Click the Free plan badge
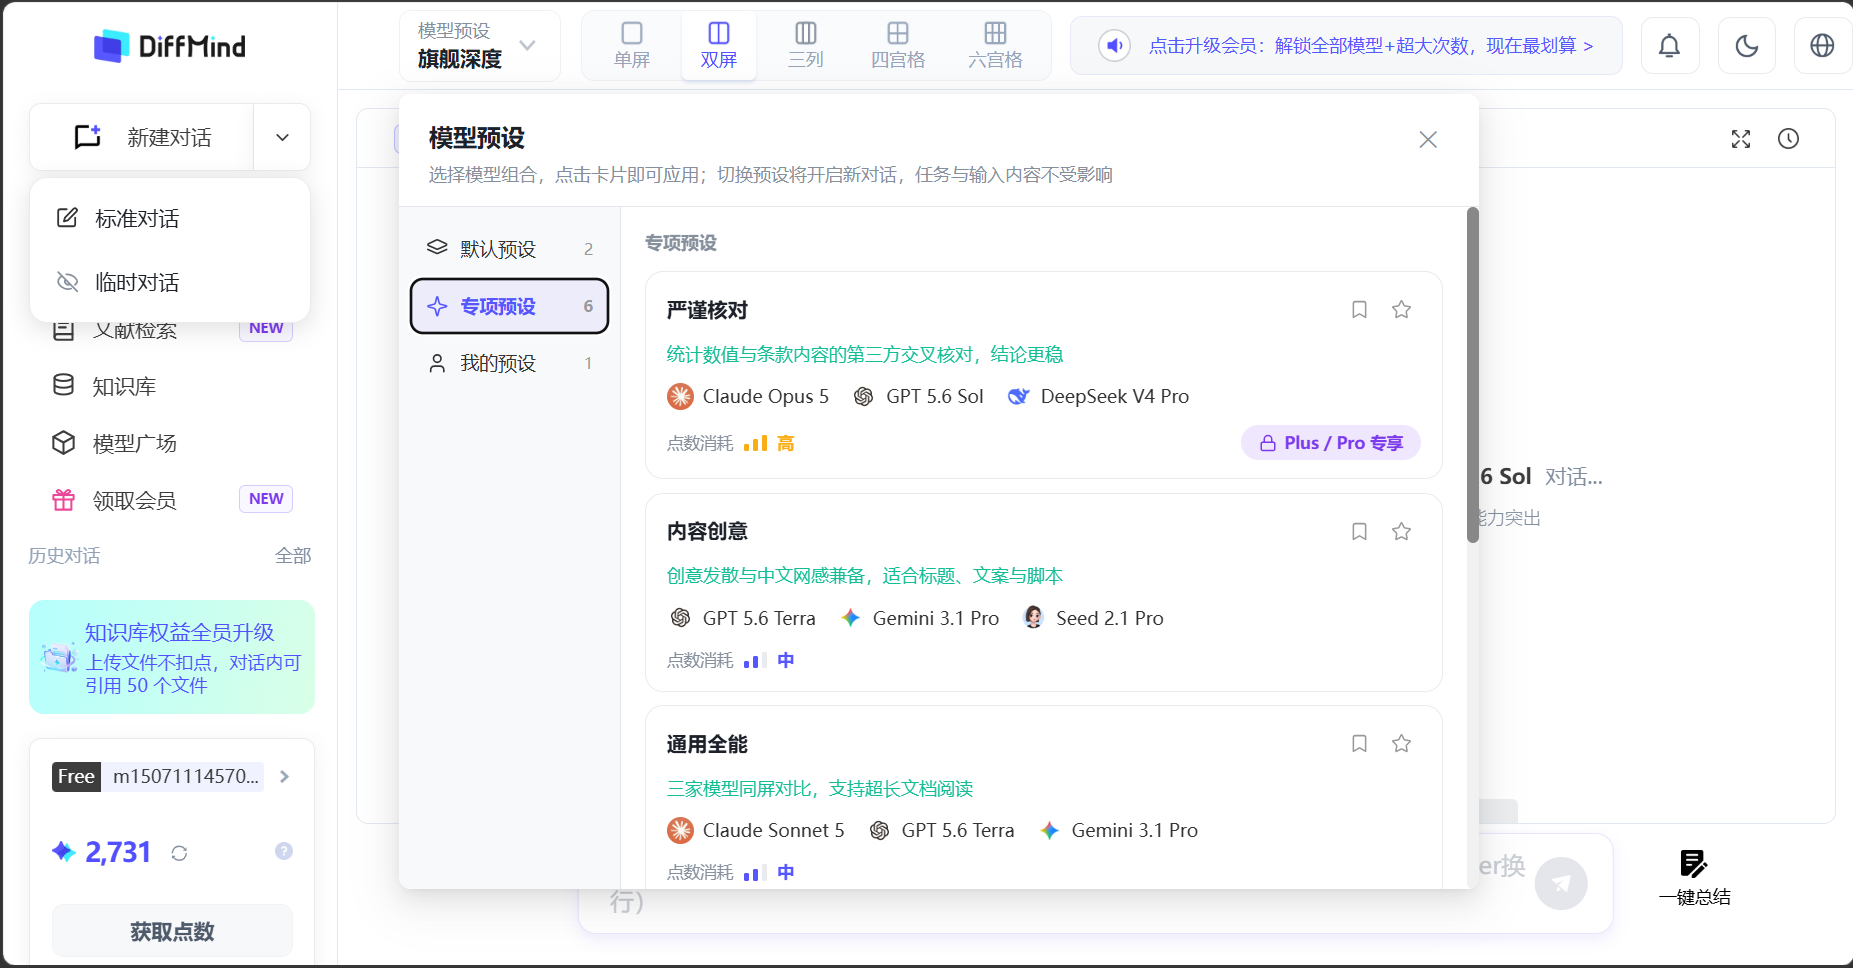The image size is (1853, 968). click(x=76, y=777)
